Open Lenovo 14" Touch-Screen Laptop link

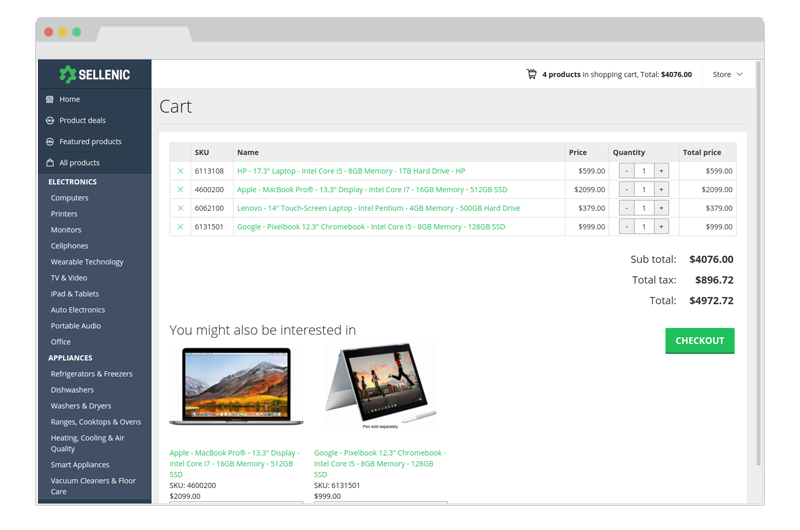[x=379, y=208]
